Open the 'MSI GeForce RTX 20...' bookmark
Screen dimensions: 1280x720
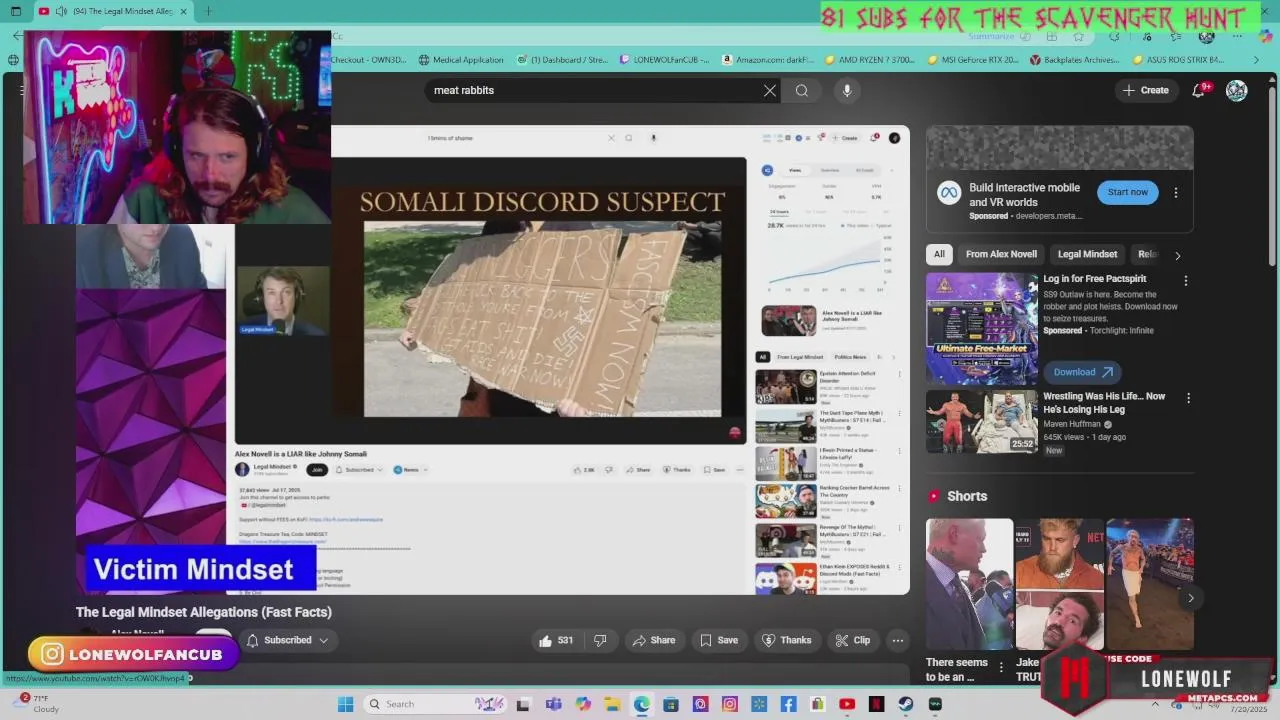pos(973,60)
